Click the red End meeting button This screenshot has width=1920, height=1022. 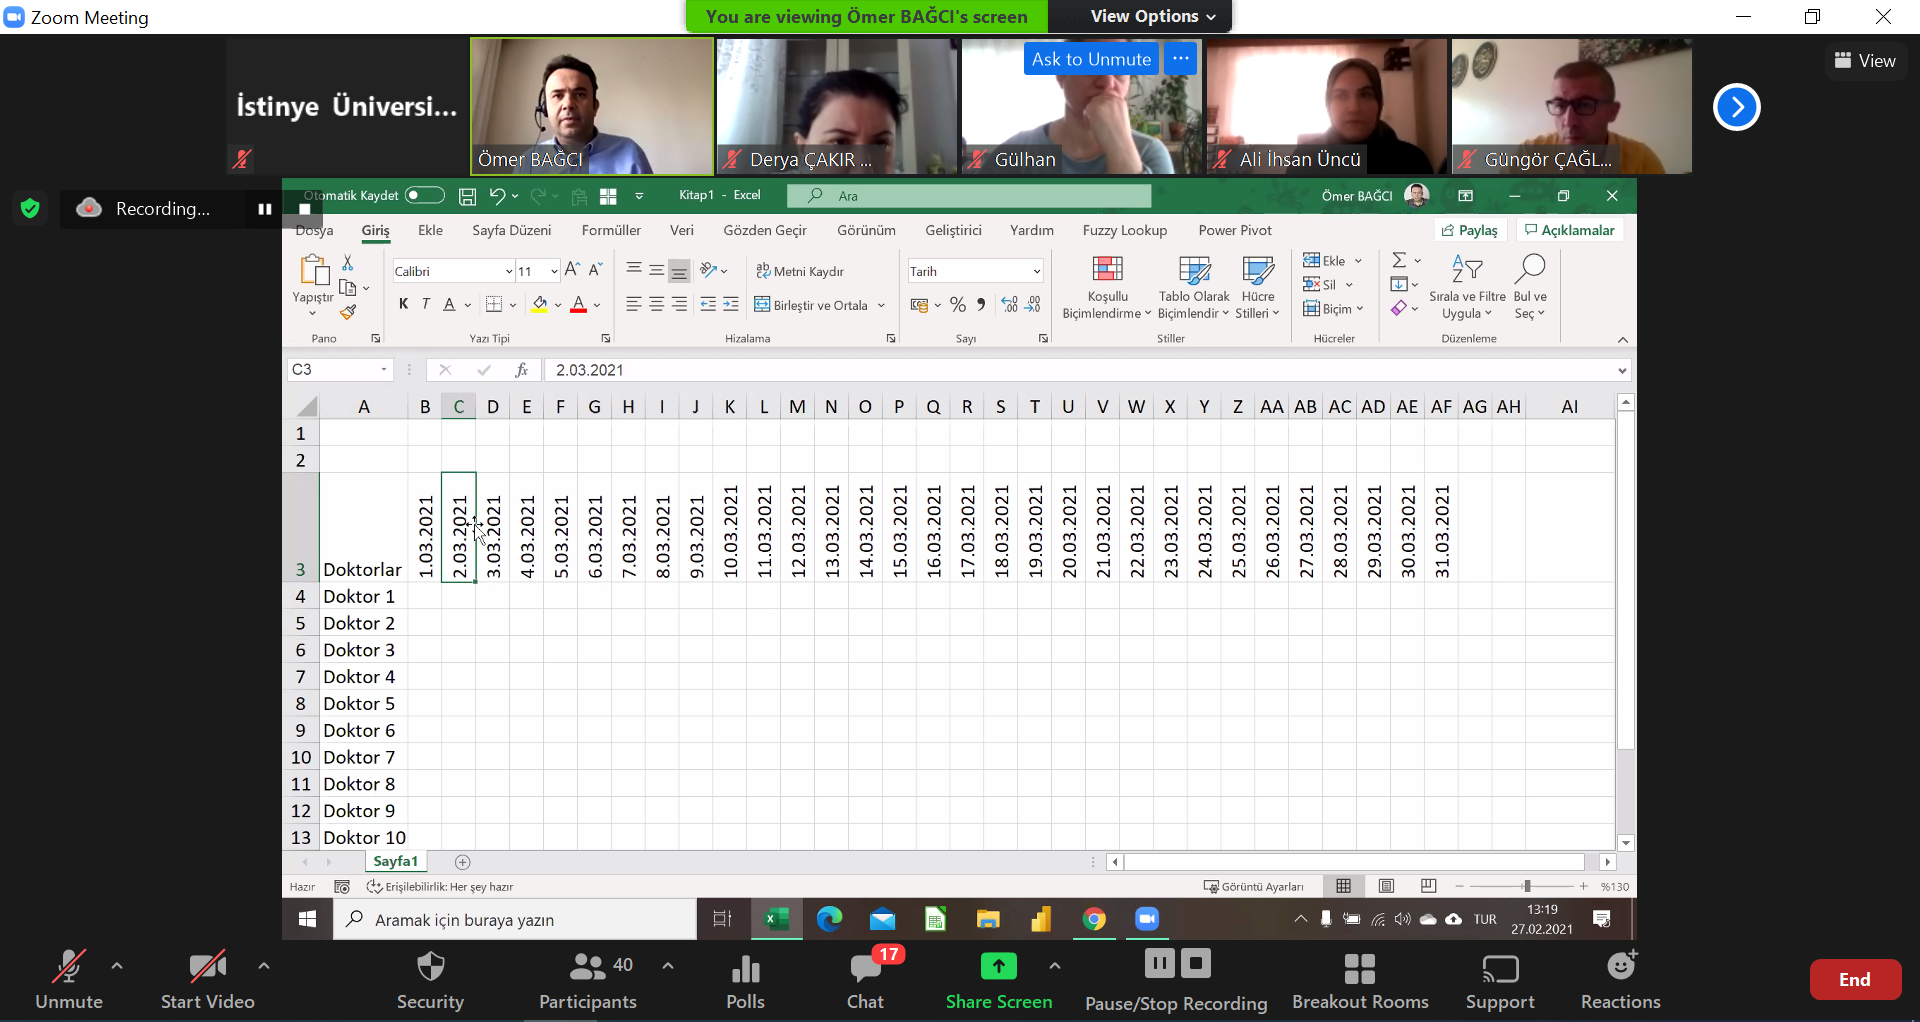tap(1854, 980)
